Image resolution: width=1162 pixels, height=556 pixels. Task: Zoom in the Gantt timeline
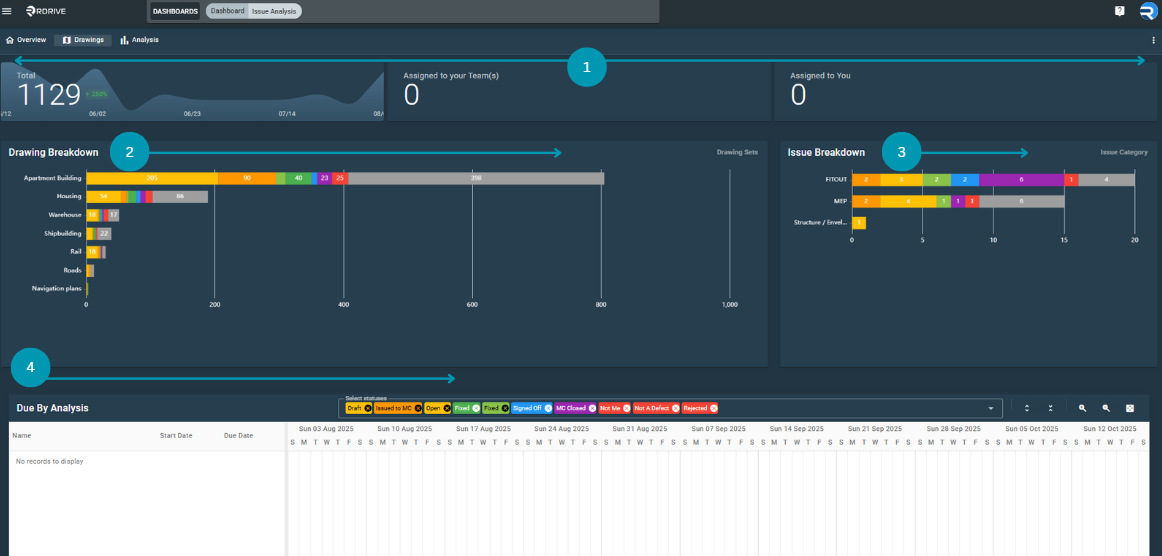tap(1083, 408)
